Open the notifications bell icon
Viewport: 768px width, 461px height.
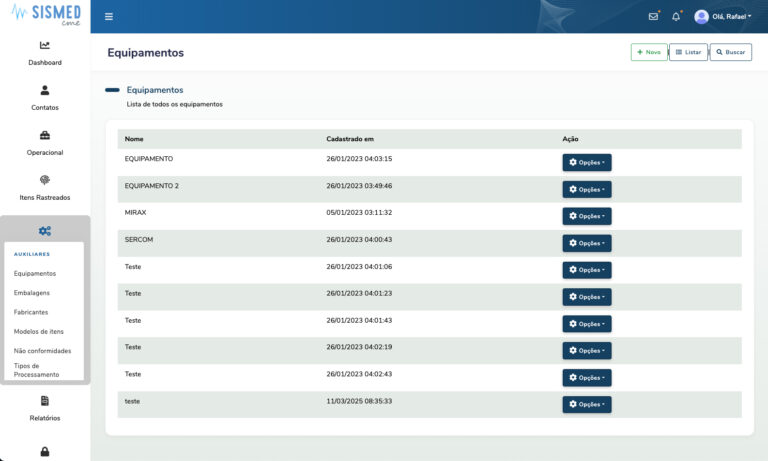pos(676,17)
